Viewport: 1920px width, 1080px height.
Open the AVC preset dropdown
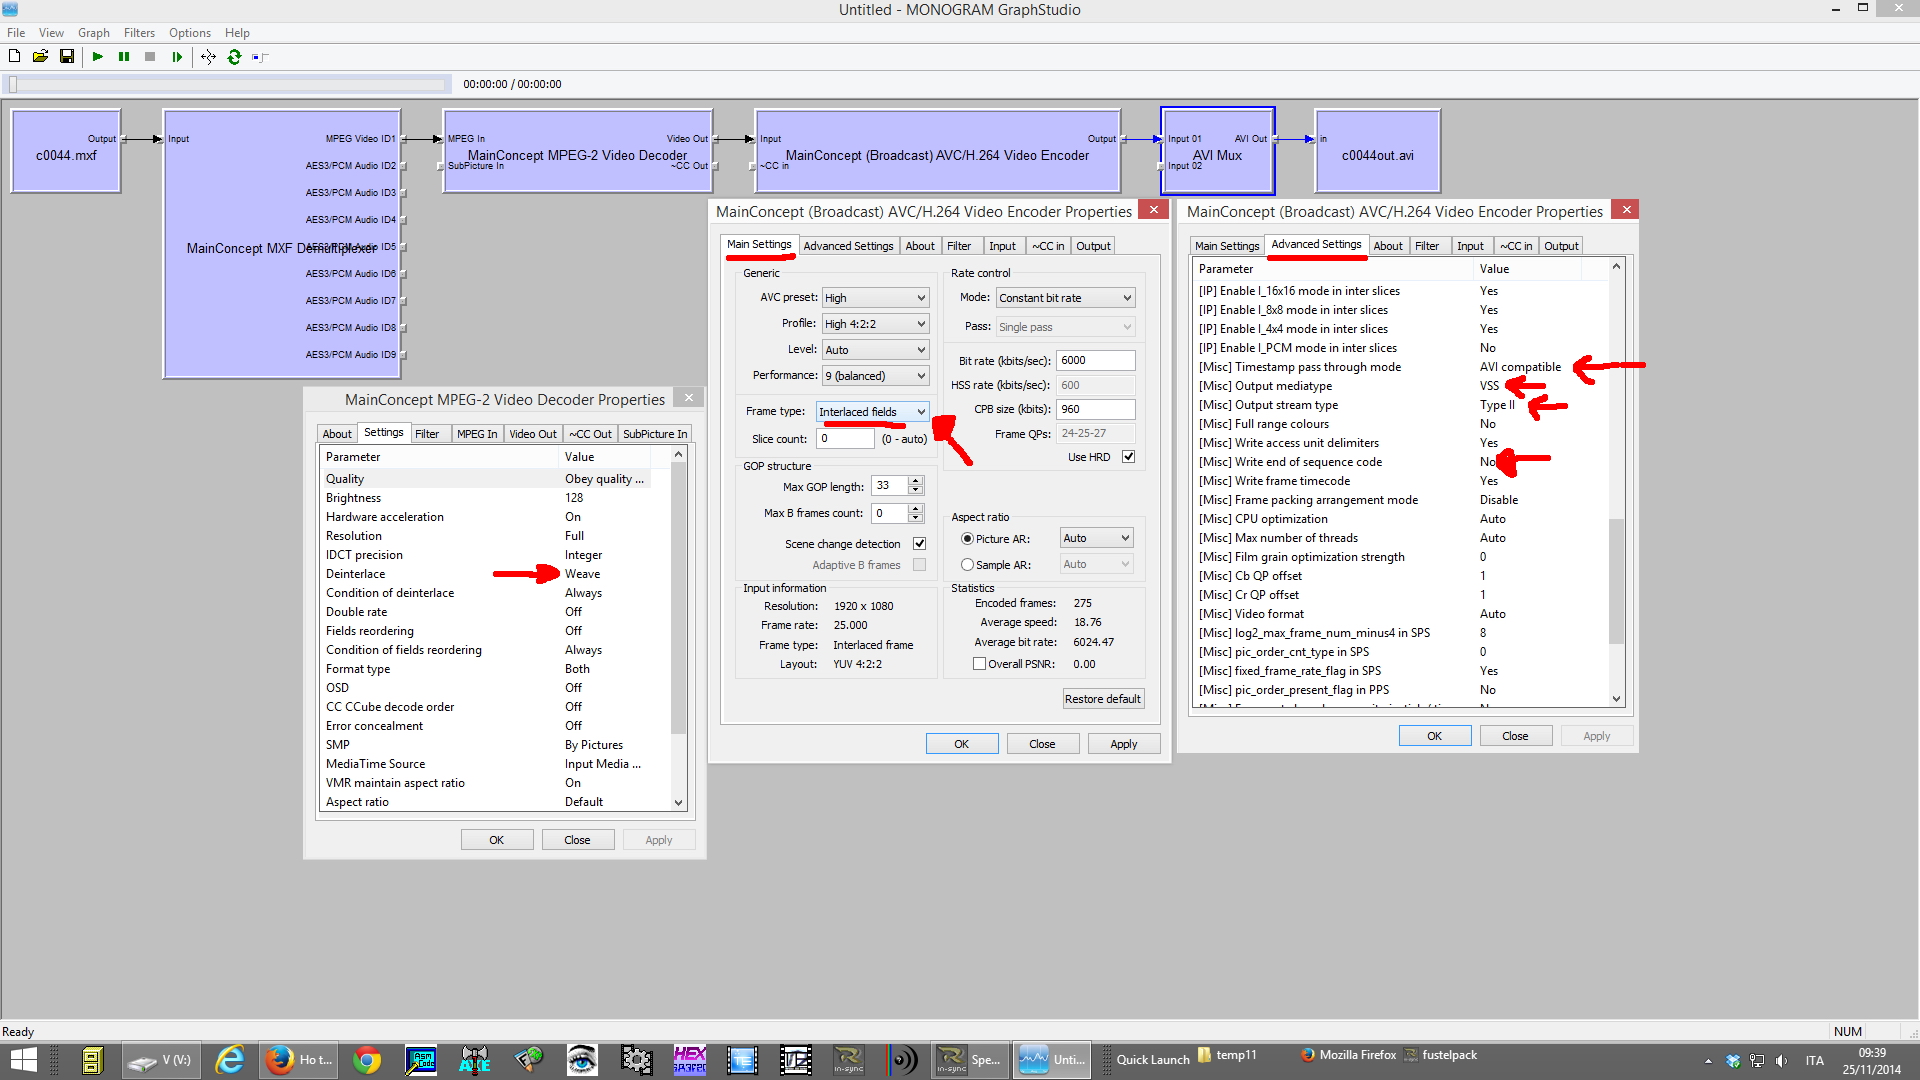pos(875,298)
